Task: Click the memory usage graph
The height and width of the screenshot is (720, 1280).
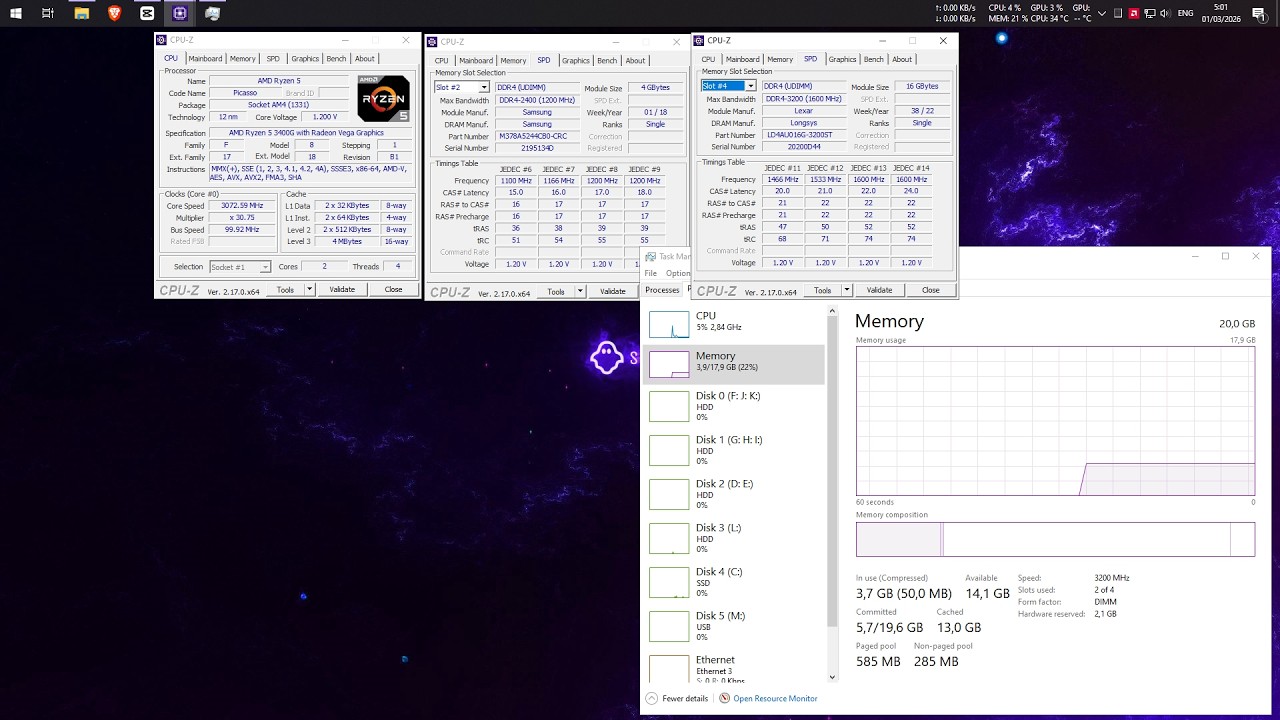Action: click(x=1055, y=421)
